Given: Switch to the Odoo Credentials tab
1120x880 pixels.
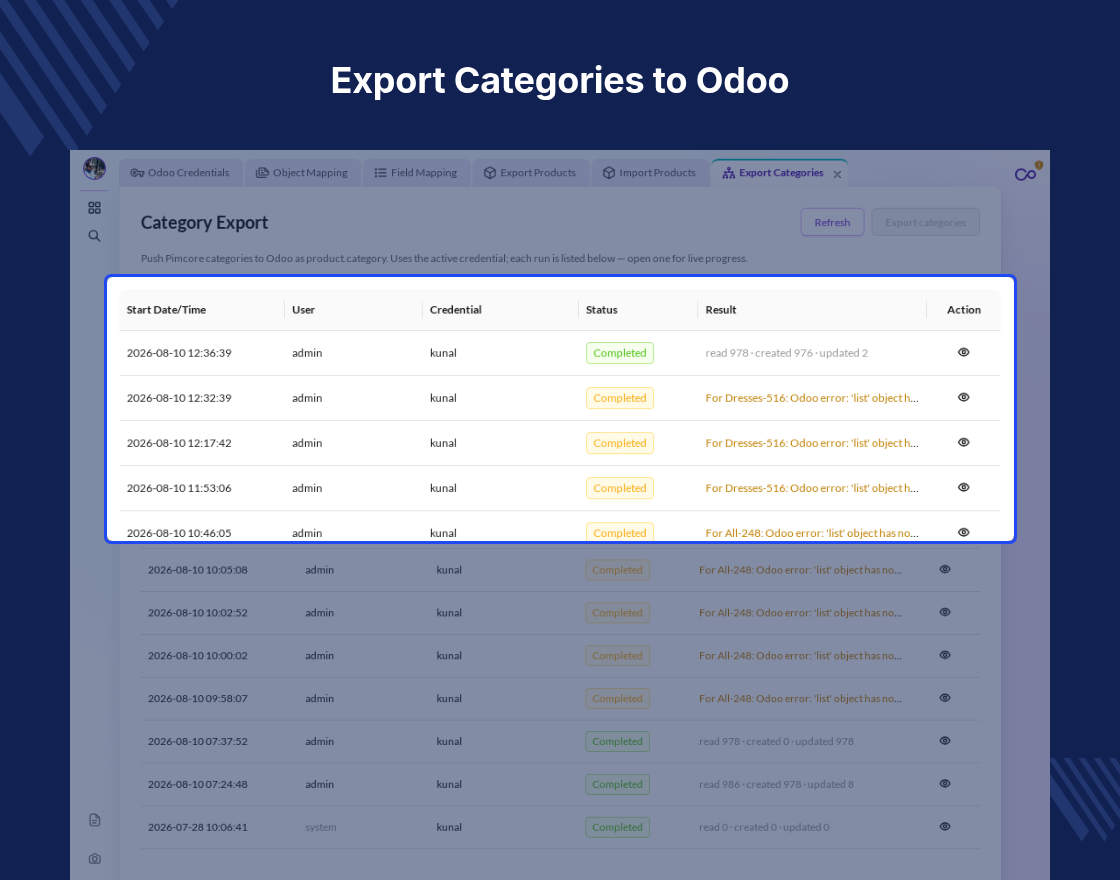Looking at the screenshot, I should point(180,173).
